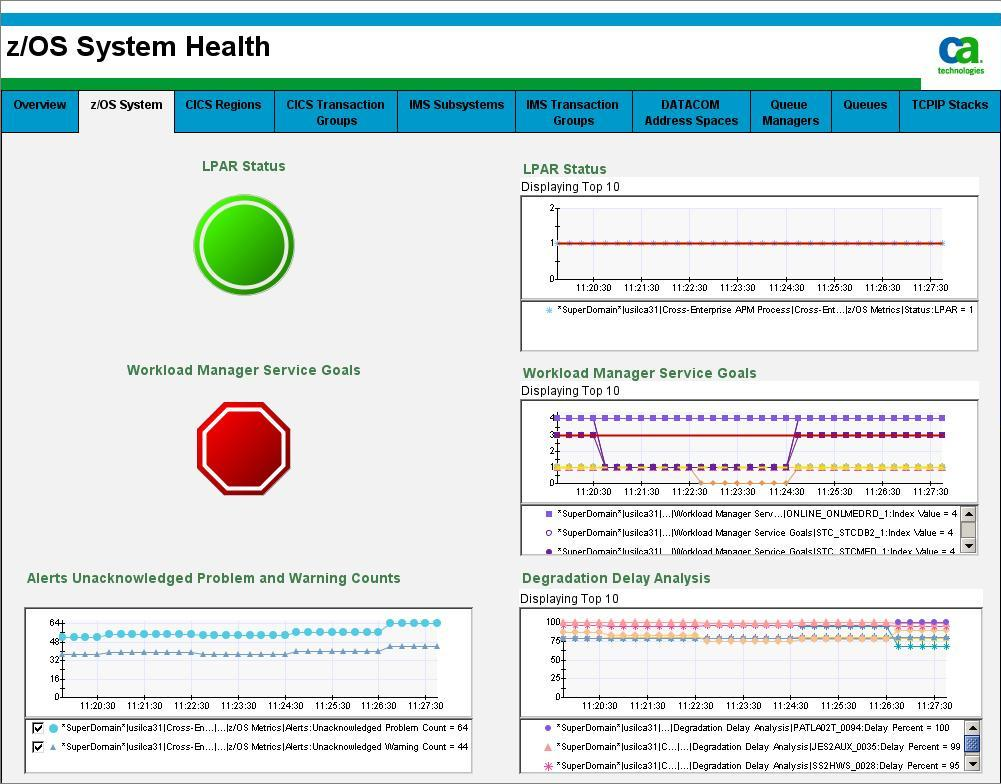
Task: Click the Alerts Unacknowledged counts chart
Action: (x=248, y=662)
